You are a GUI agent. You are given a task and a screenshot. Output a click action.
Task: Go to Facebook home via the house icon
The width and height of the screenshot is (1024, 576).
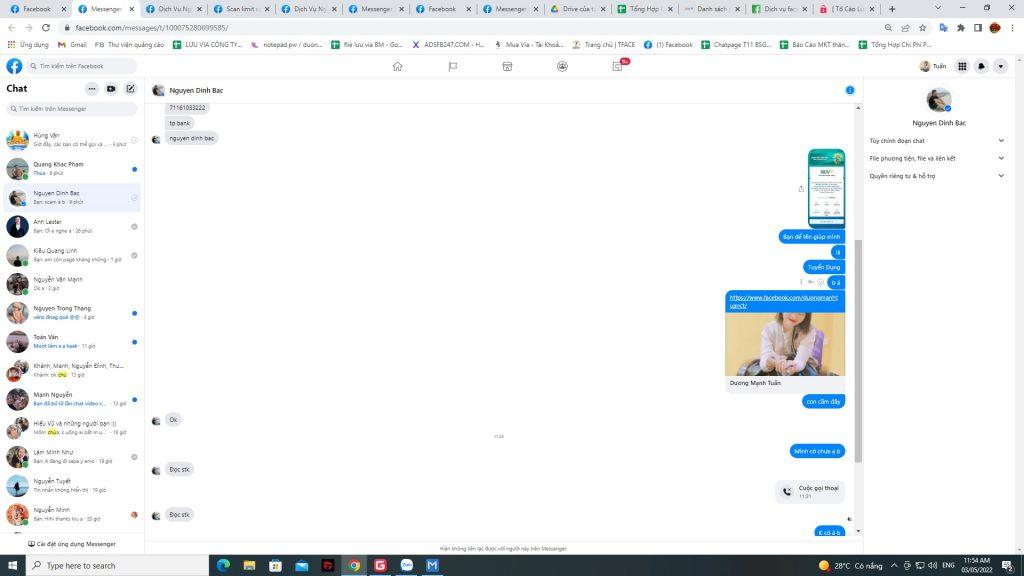[397, 66]
